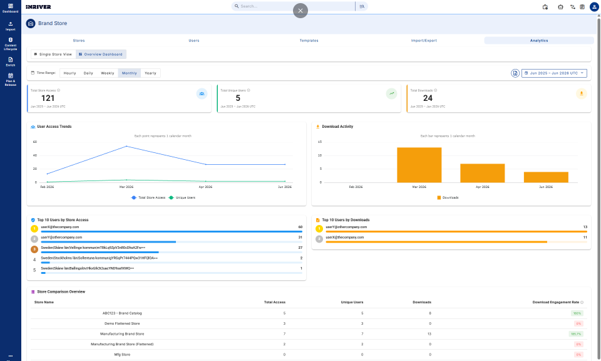Open Import from the left sidebar
The width and height of the screenshot is (601, 361).
[x=10, y=26]
